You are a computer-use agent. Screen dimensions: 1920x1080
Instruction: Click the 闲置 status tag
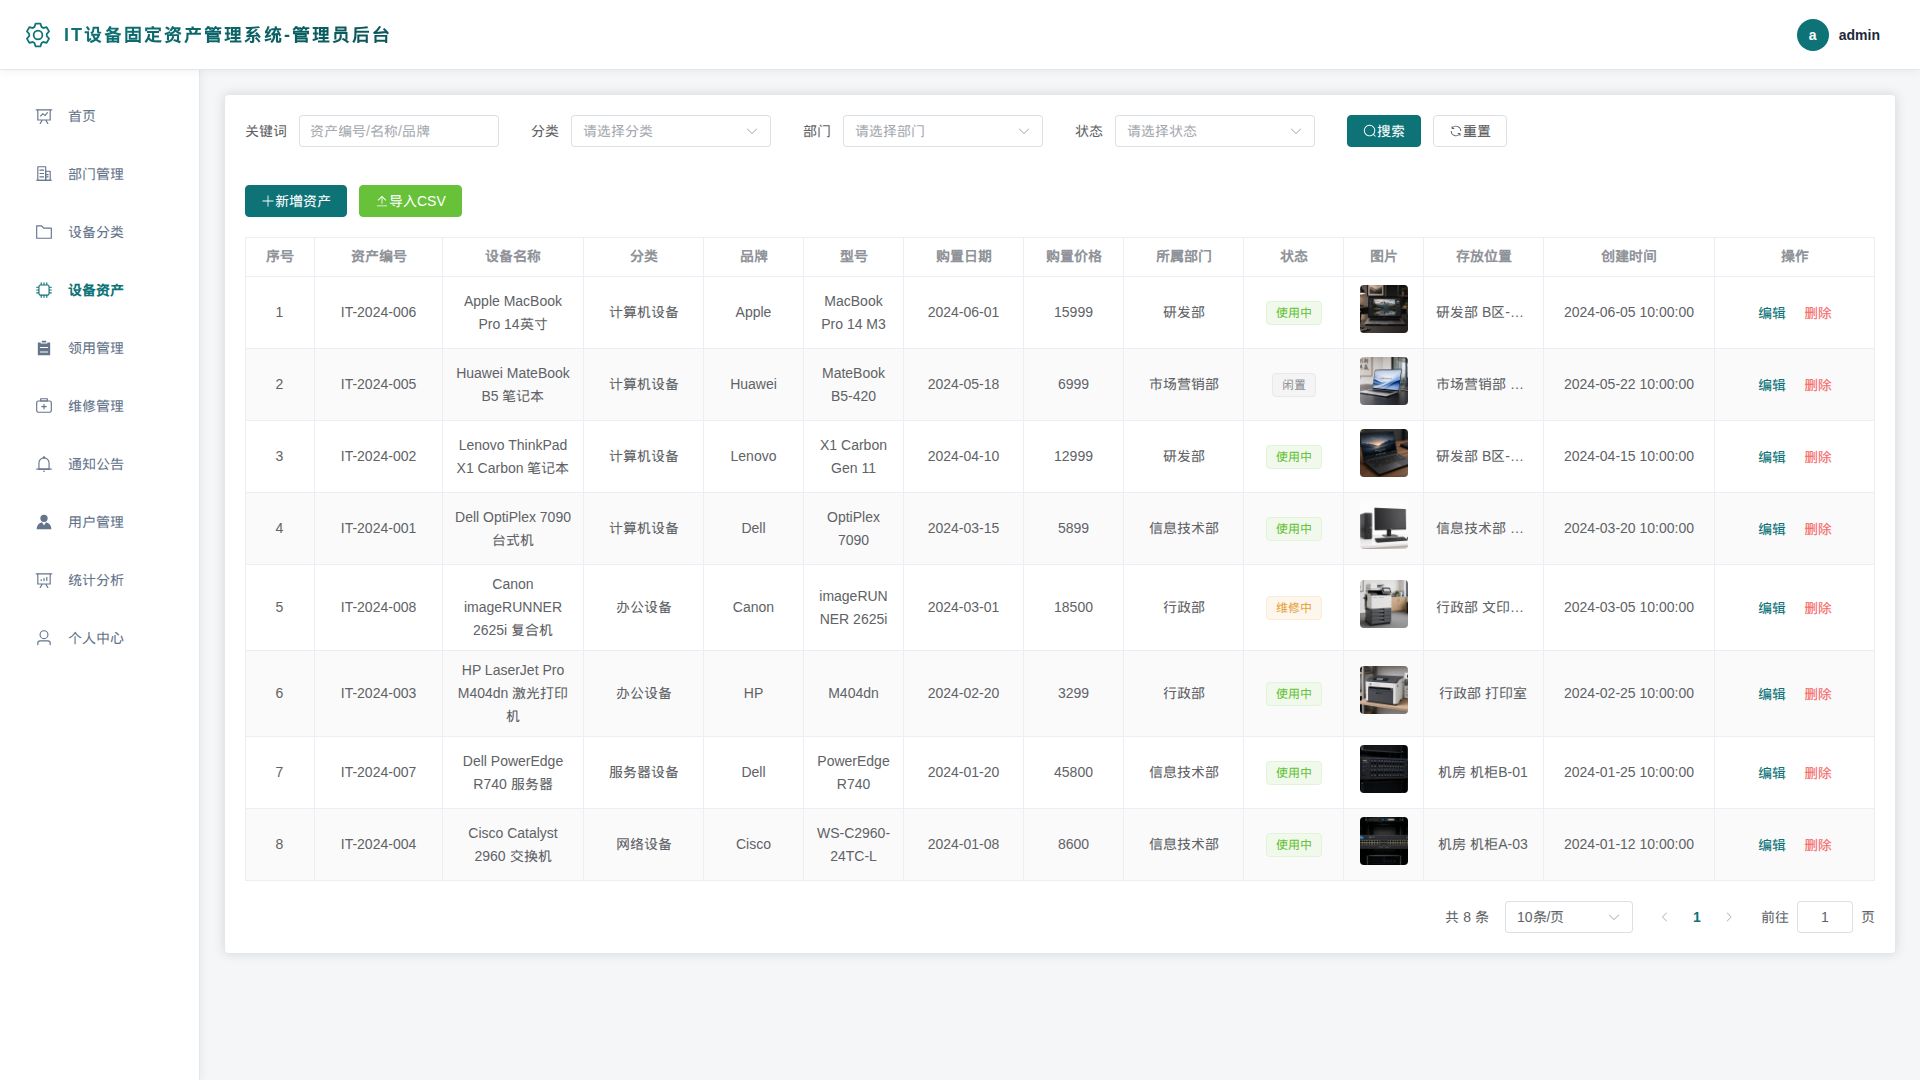point(1294,385)
